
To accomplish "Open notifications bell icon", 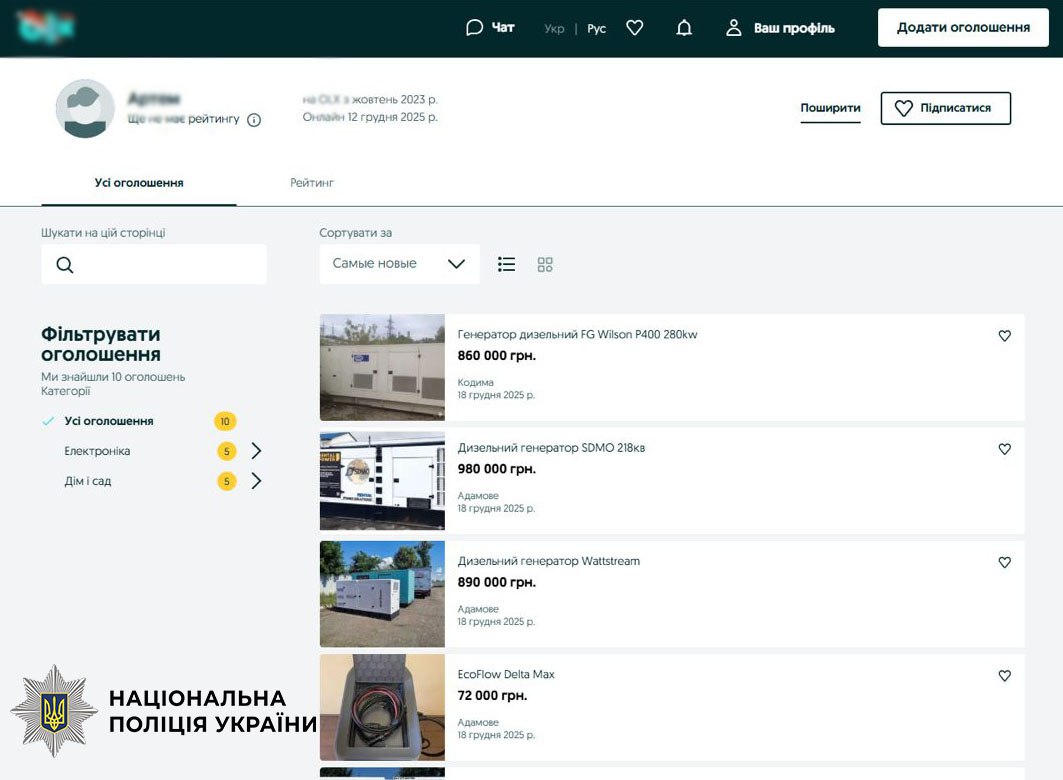I will pos(684,27).
